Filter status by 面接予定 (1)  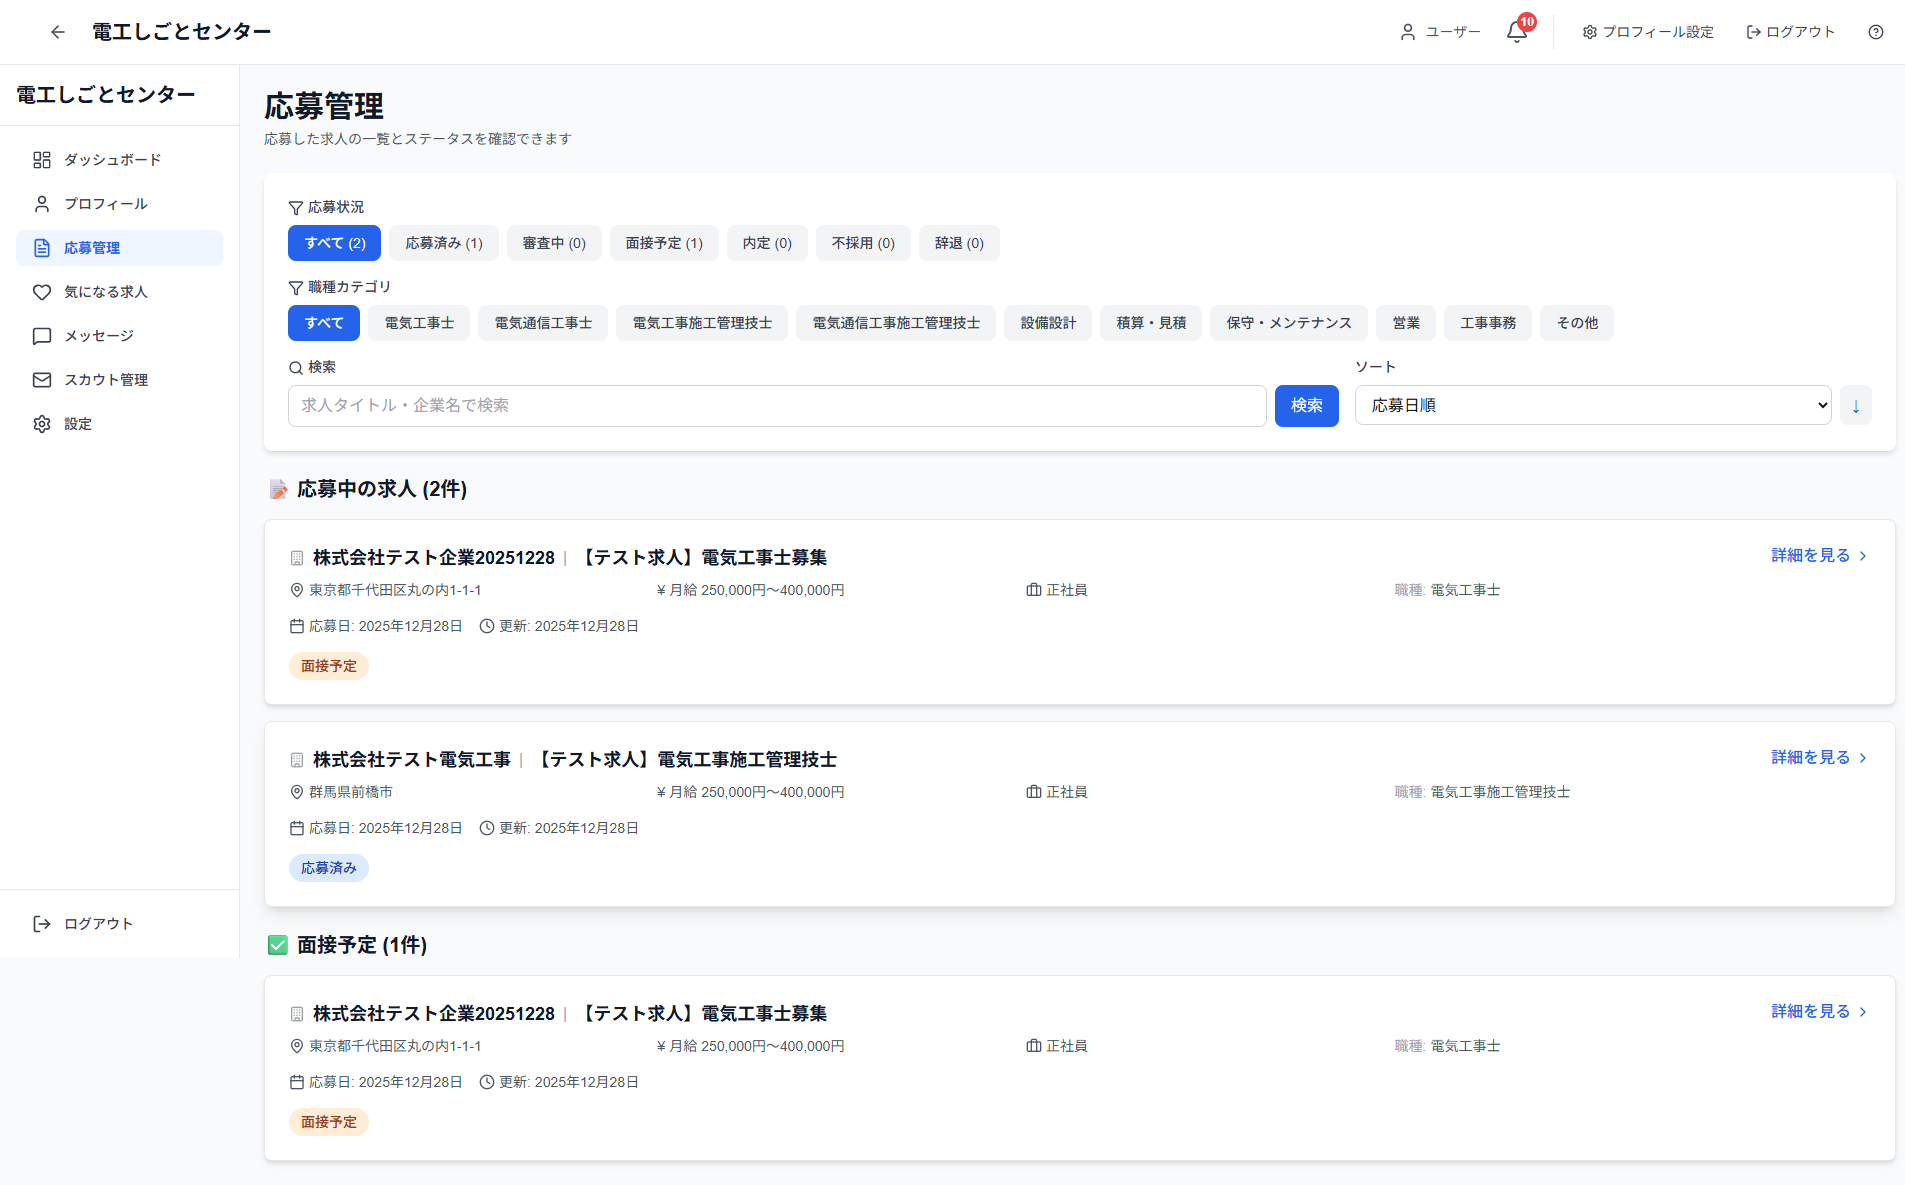pyautogui.click(x=664, y=243)
